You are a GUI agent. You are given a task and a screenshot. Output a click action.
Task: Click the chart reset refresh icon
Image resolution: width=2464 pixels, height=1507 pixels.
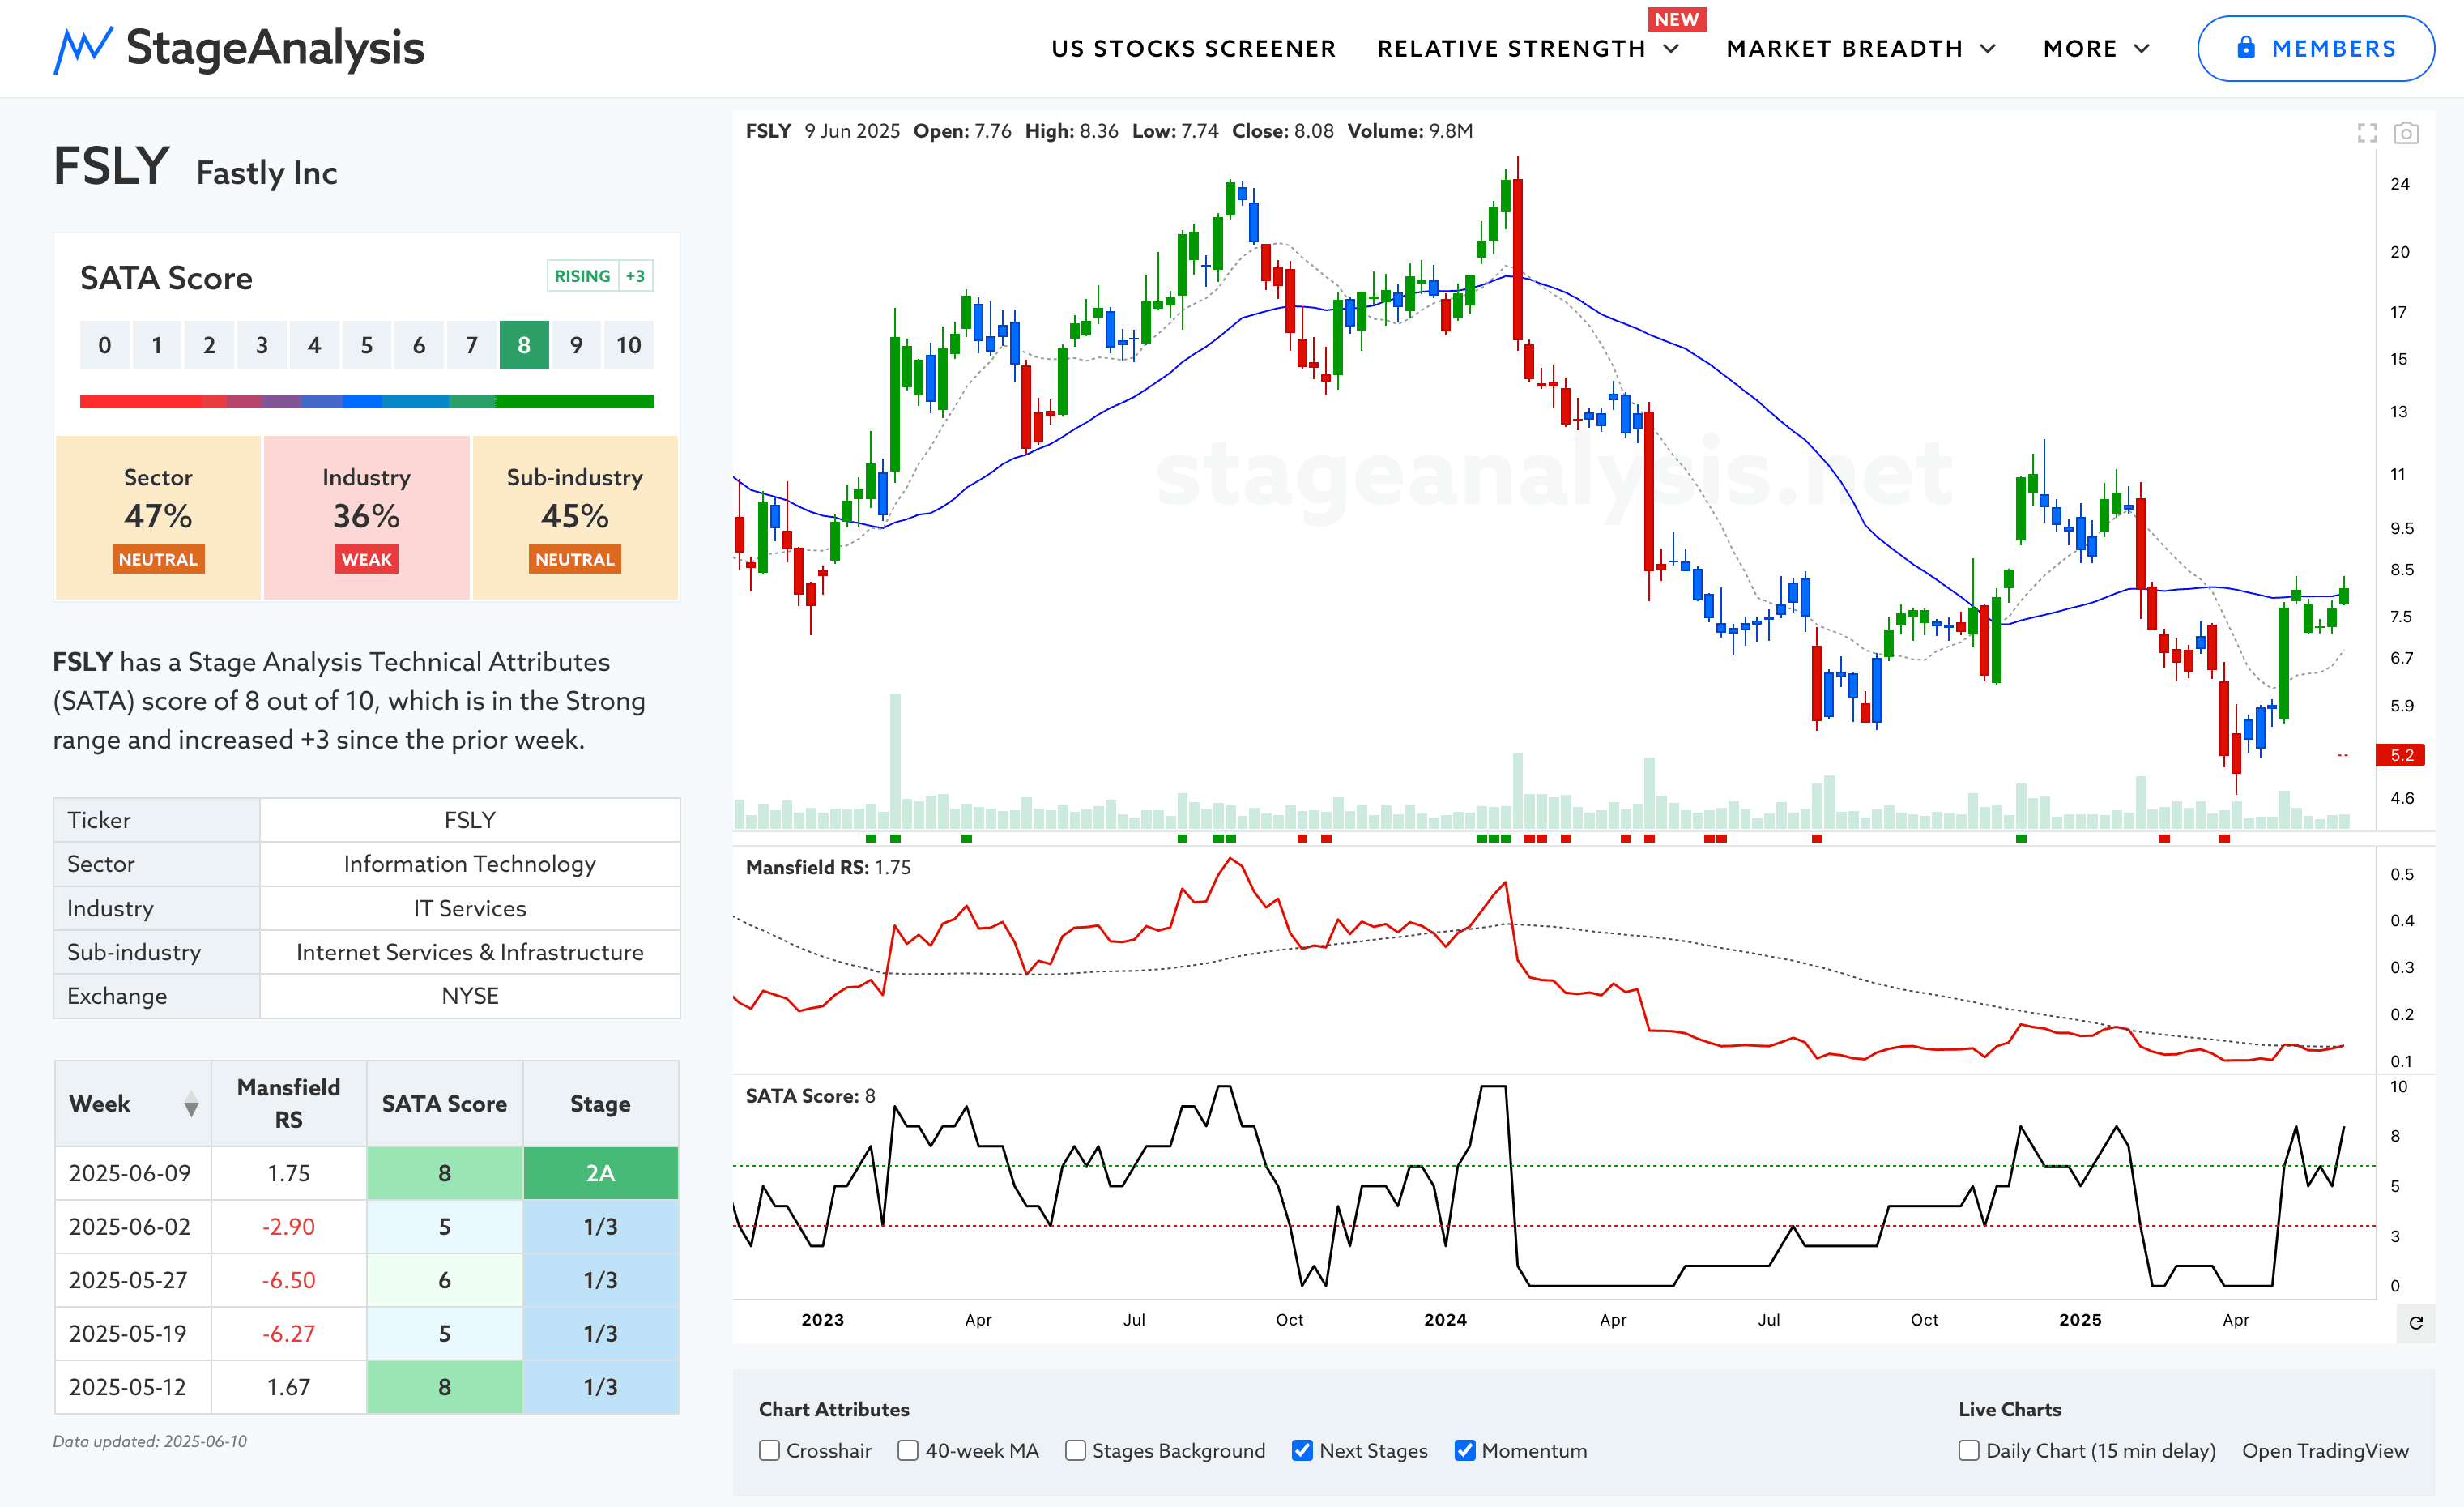click(2416, 1323)
